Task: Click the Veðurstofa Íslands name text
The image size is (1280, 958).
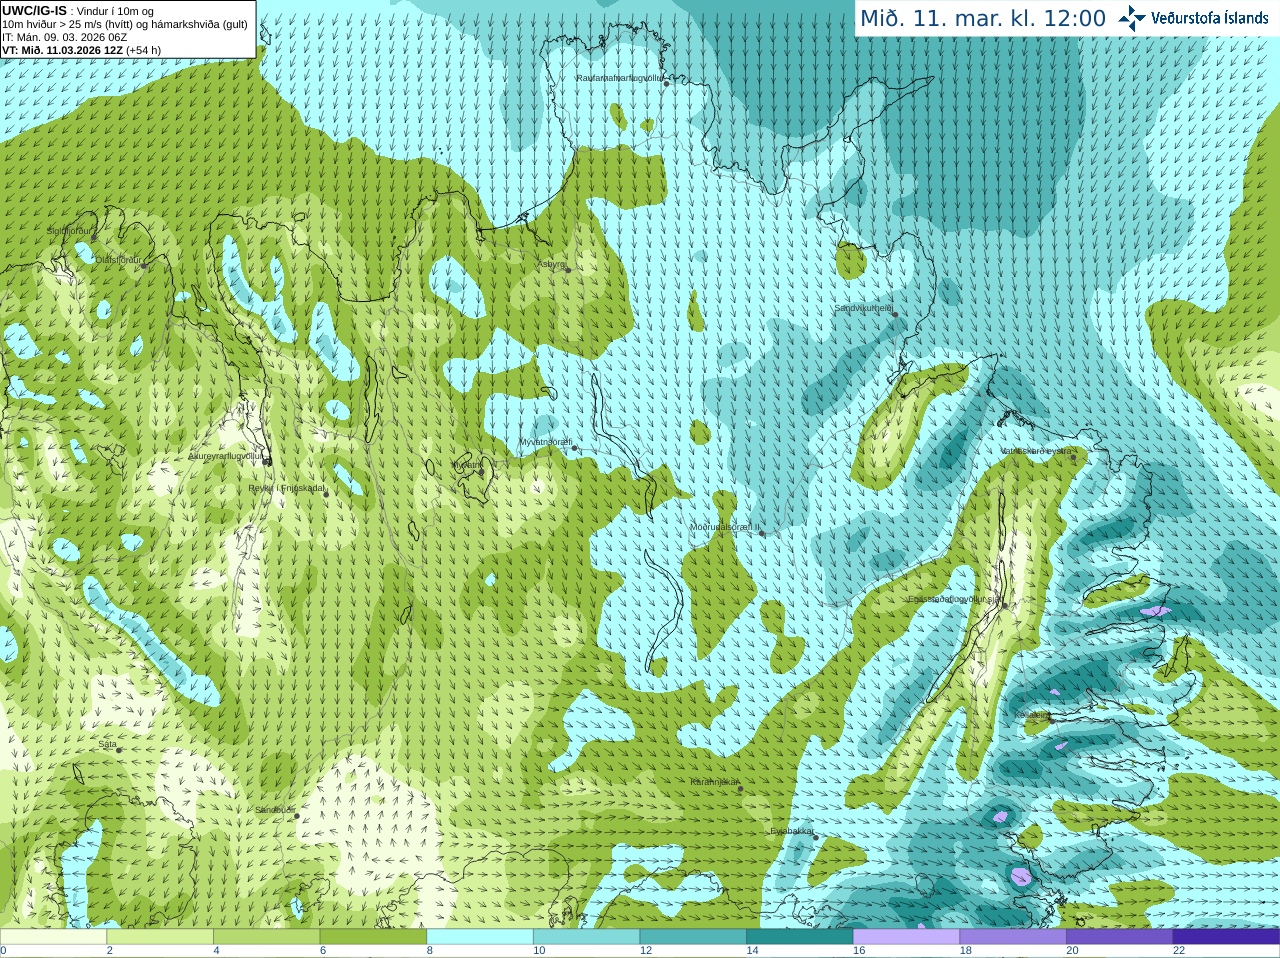Action: [x=1210, y=18]
